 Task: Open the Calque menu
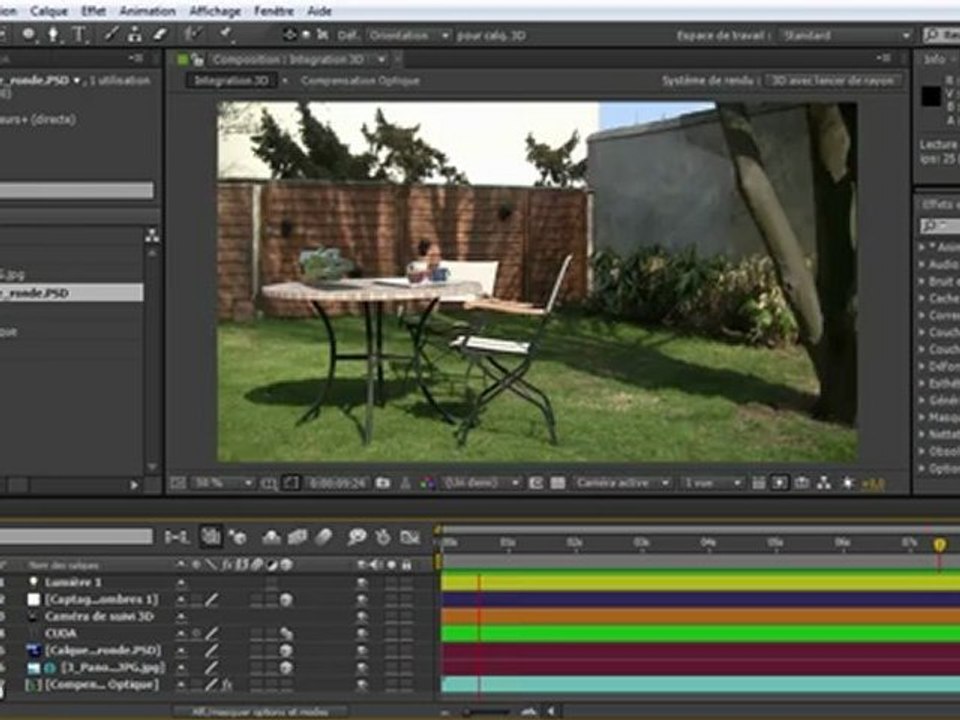48,11
